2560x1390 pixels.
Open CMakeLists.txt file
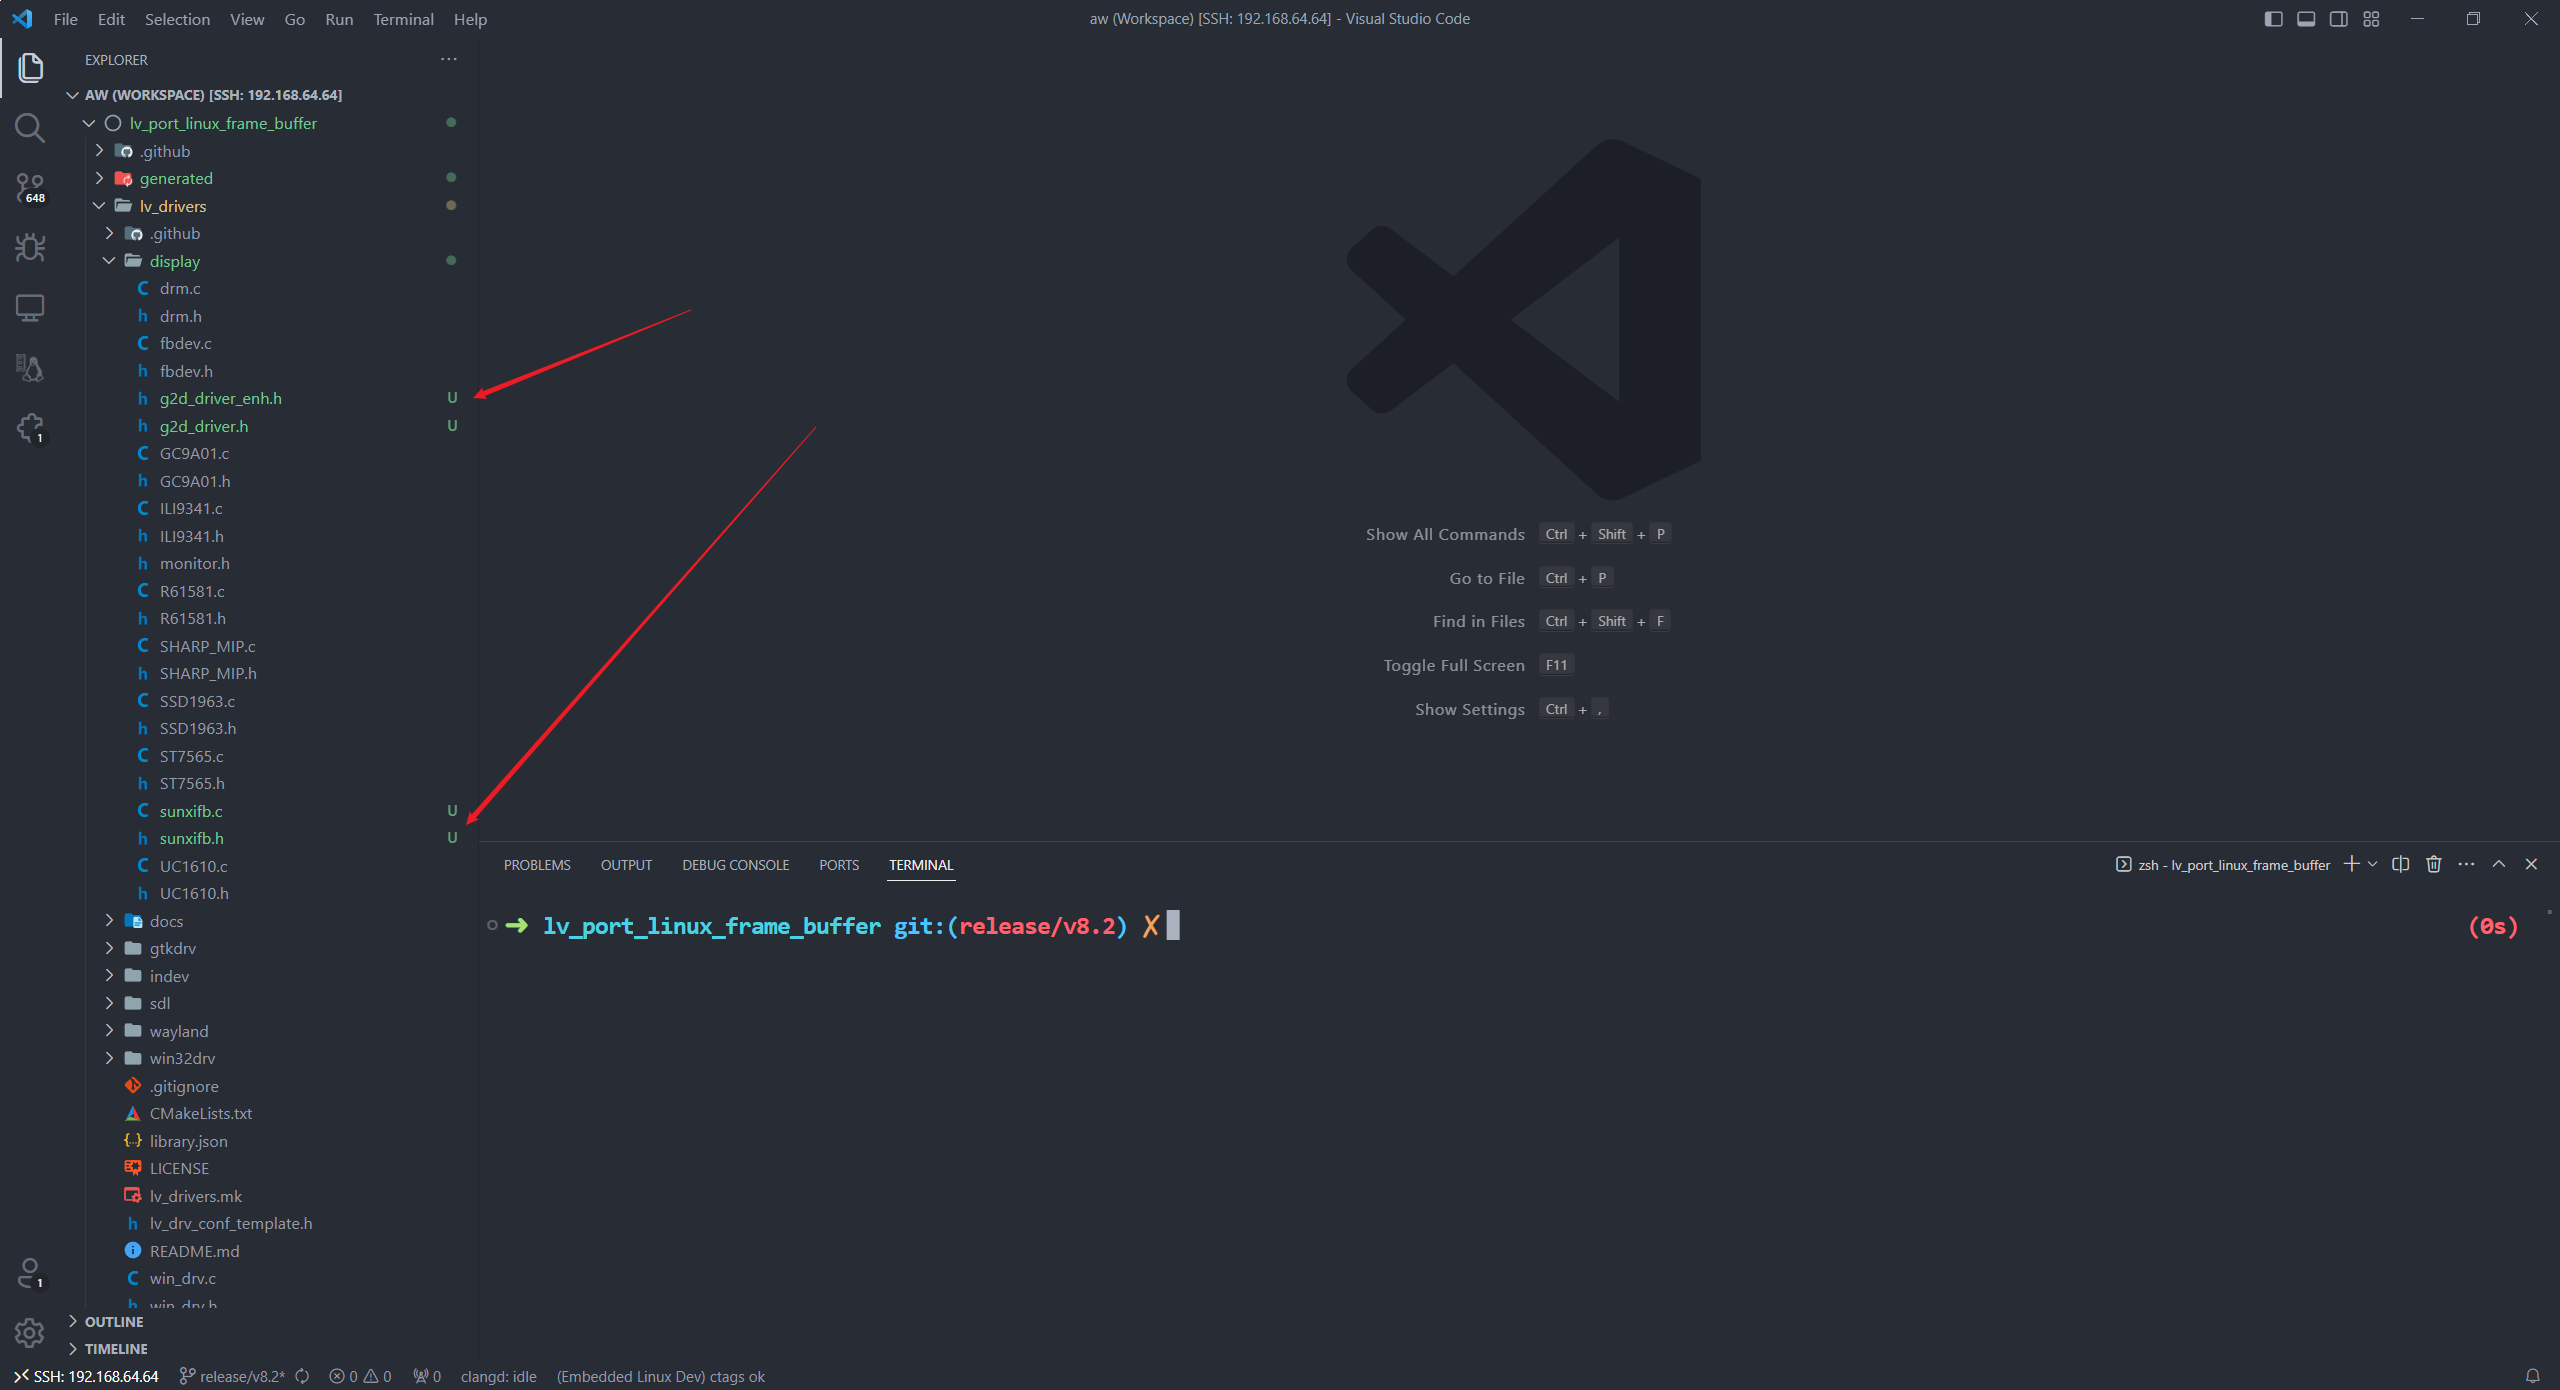pos(200,1113)
